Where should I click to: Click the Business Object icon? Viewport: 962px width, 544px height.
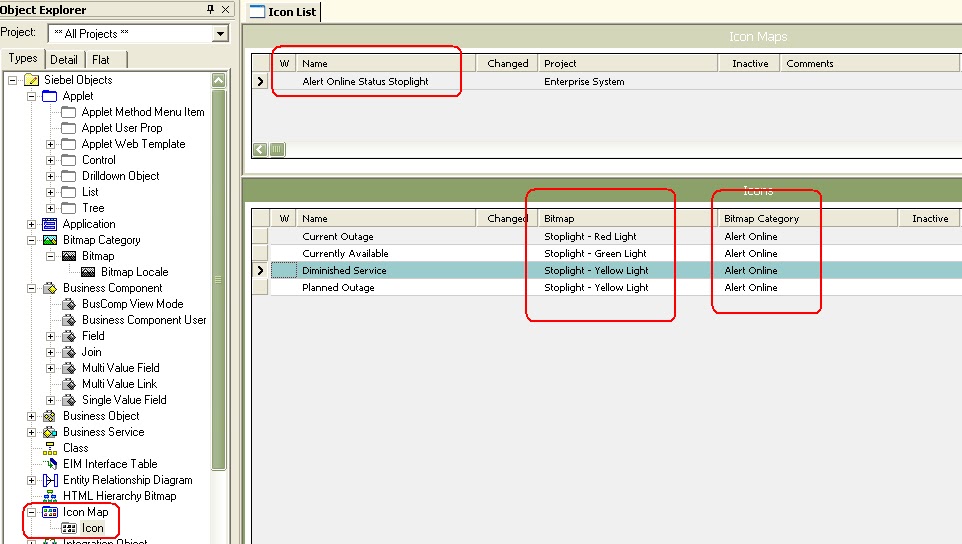50,416
